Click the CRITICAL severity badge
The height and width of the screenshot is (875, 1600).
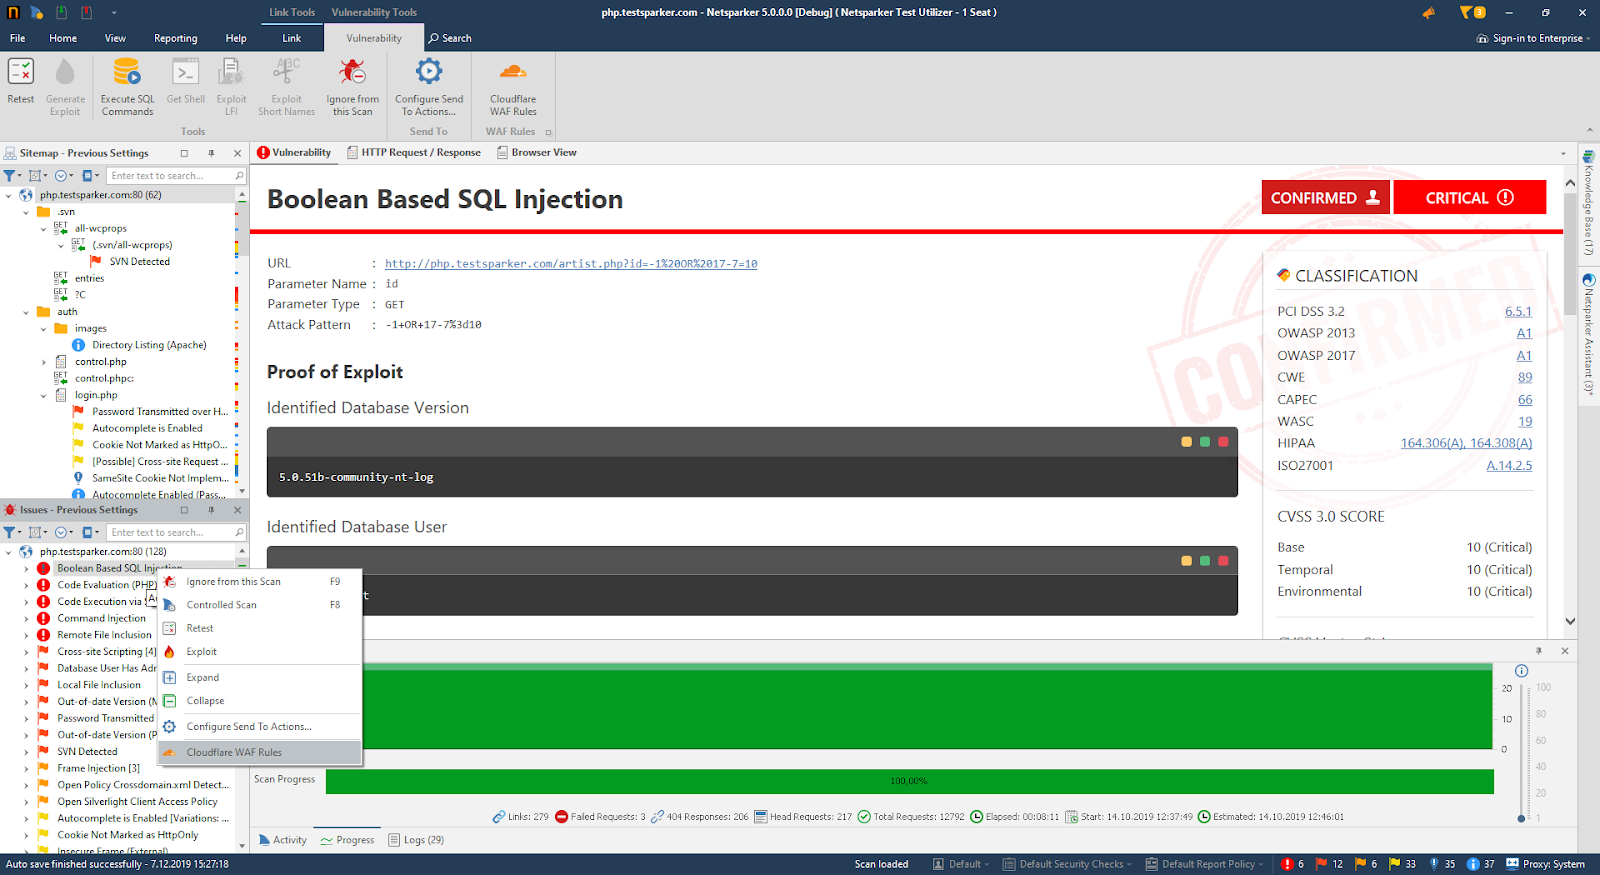coord(1469,198)
